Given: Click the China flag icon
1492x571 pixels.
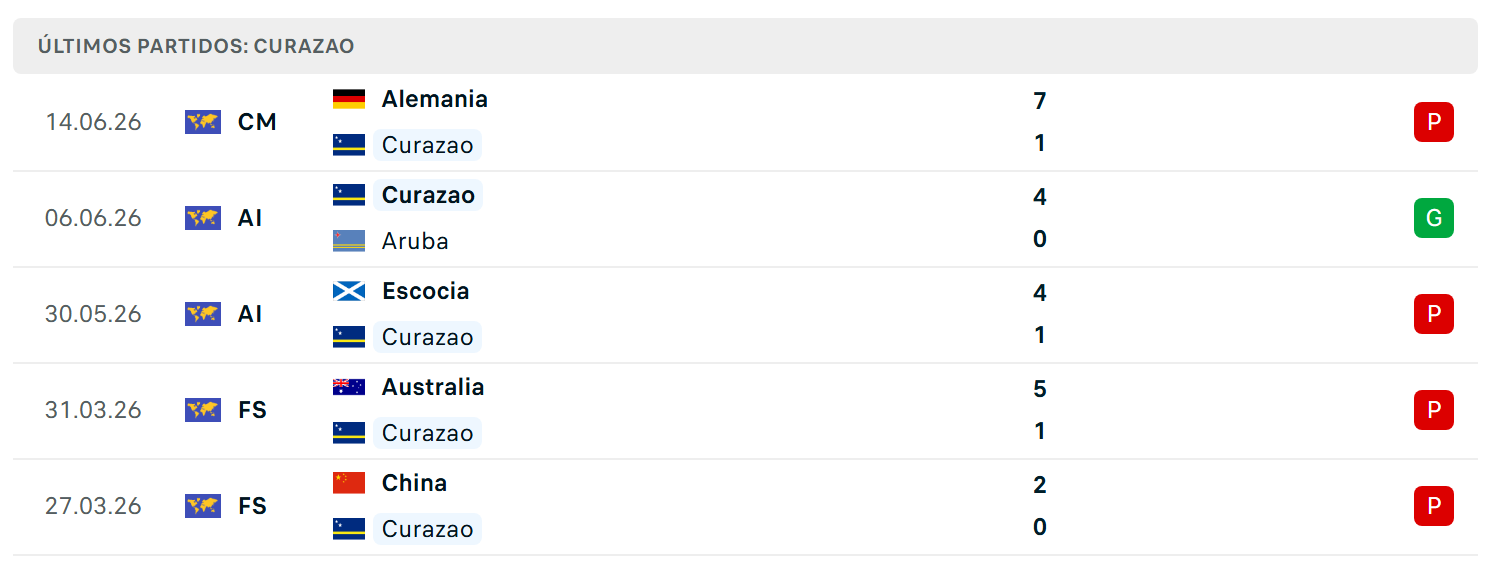Looking at the screenshot, I should click(349, 483).
